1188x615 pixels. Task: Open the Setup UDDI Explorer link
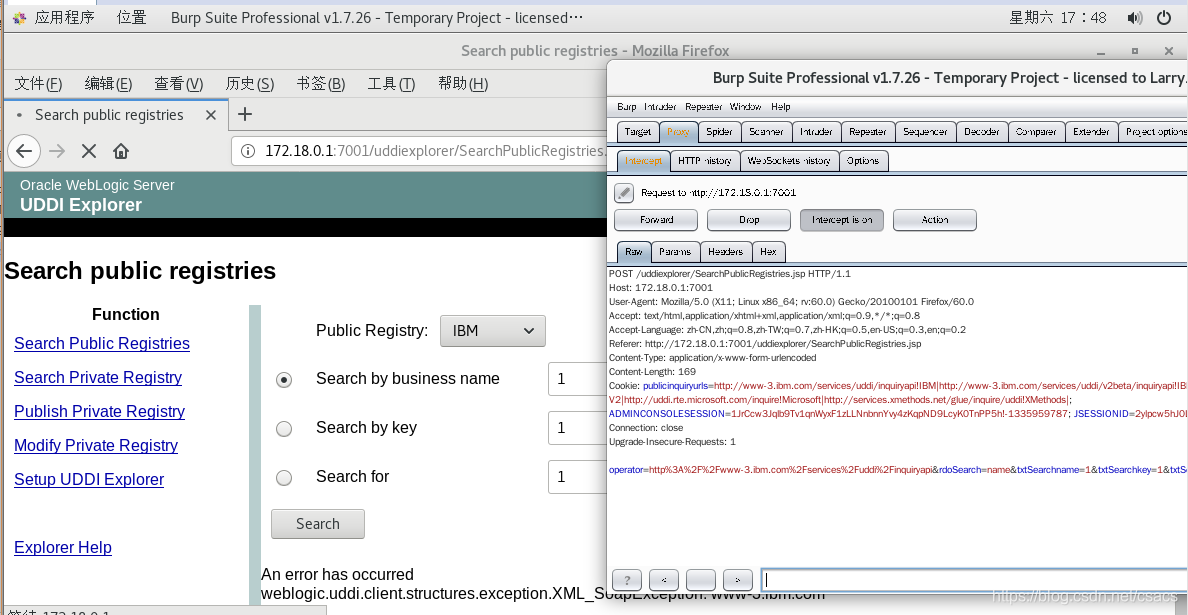click(89, 479)
